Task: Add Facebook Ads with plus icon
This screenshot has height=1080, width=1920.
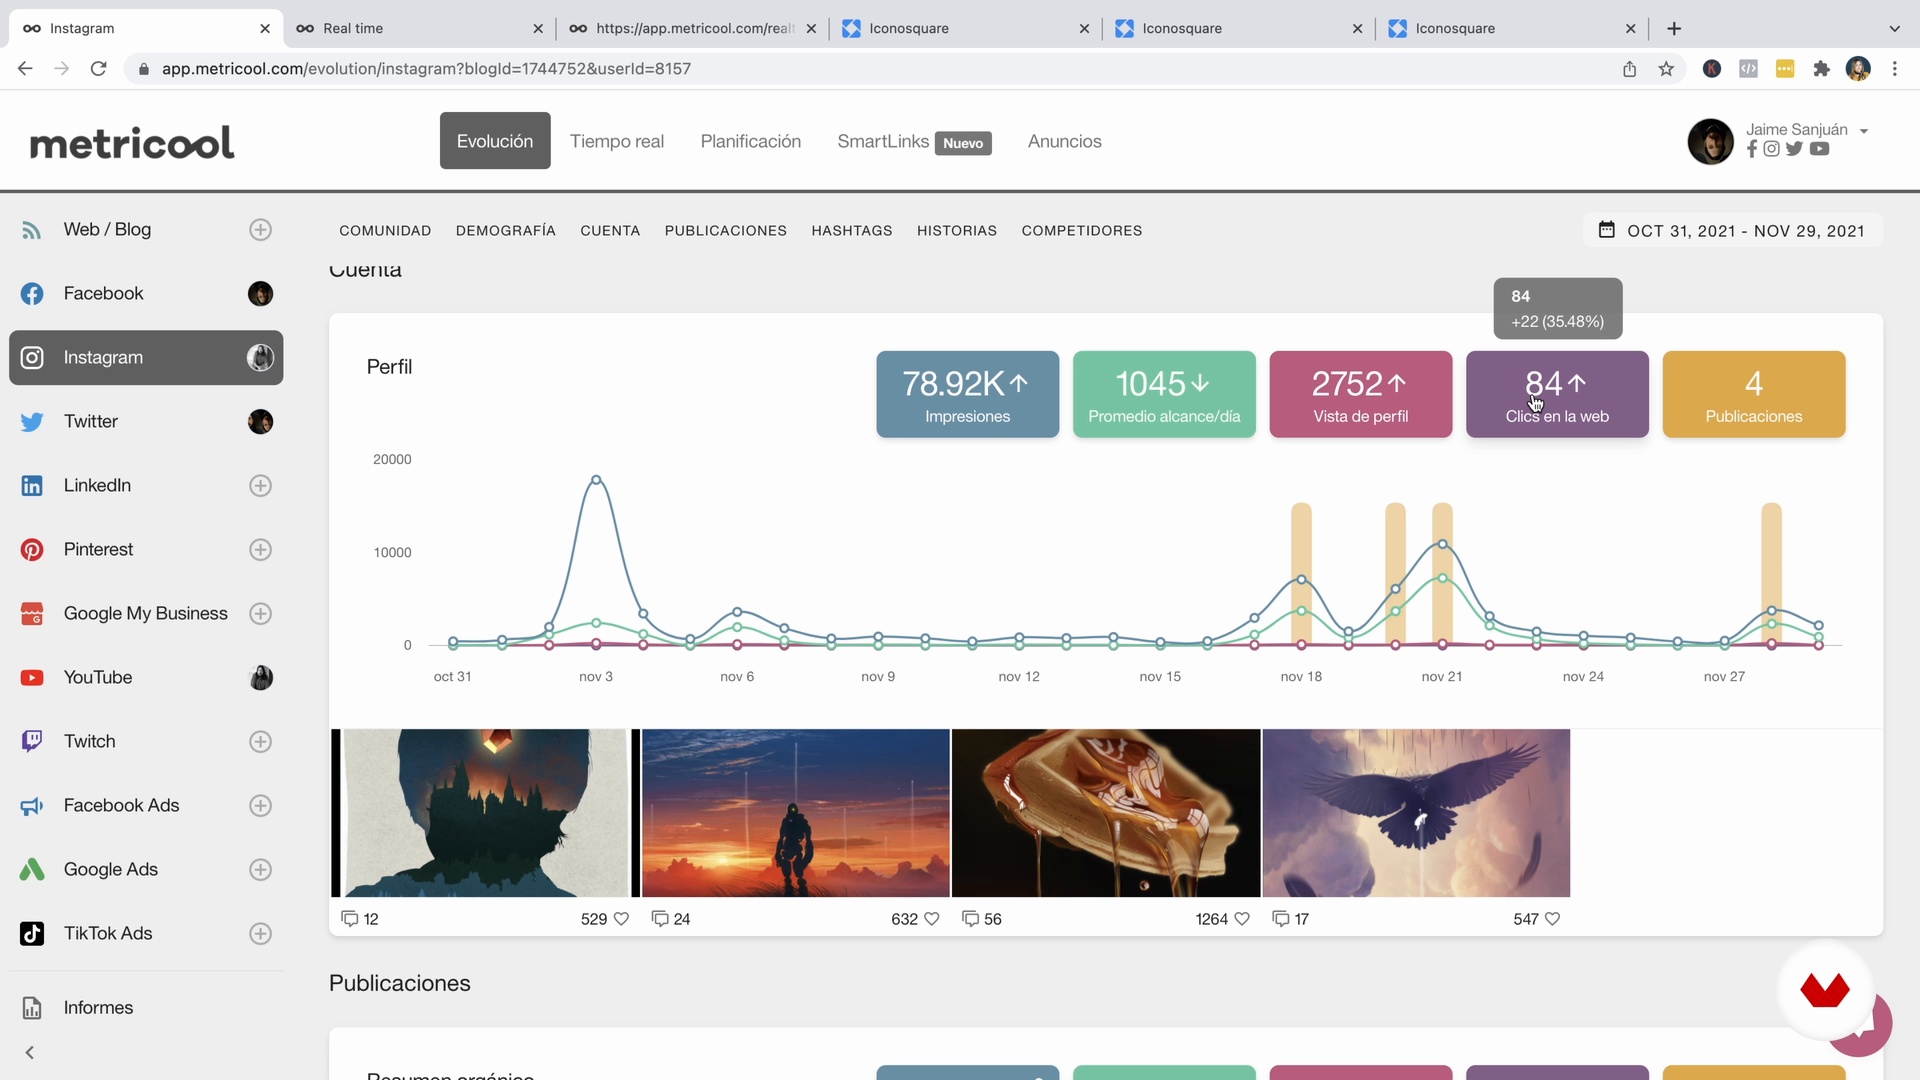Action: (x=260, y=806)
